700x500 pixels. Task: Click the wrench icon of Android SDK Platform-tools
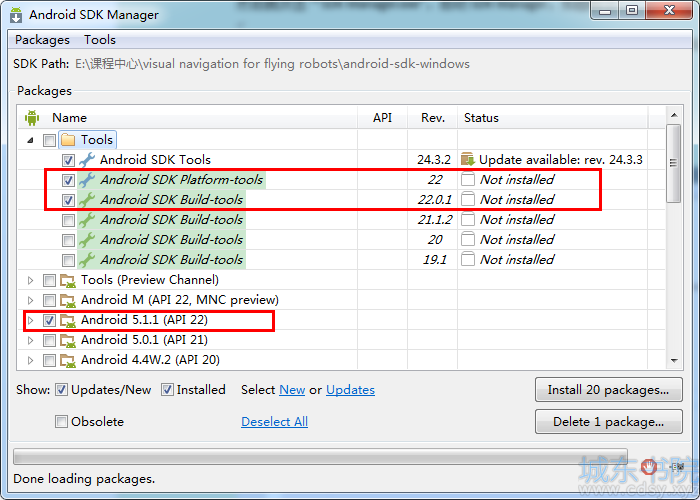point(87,180)
